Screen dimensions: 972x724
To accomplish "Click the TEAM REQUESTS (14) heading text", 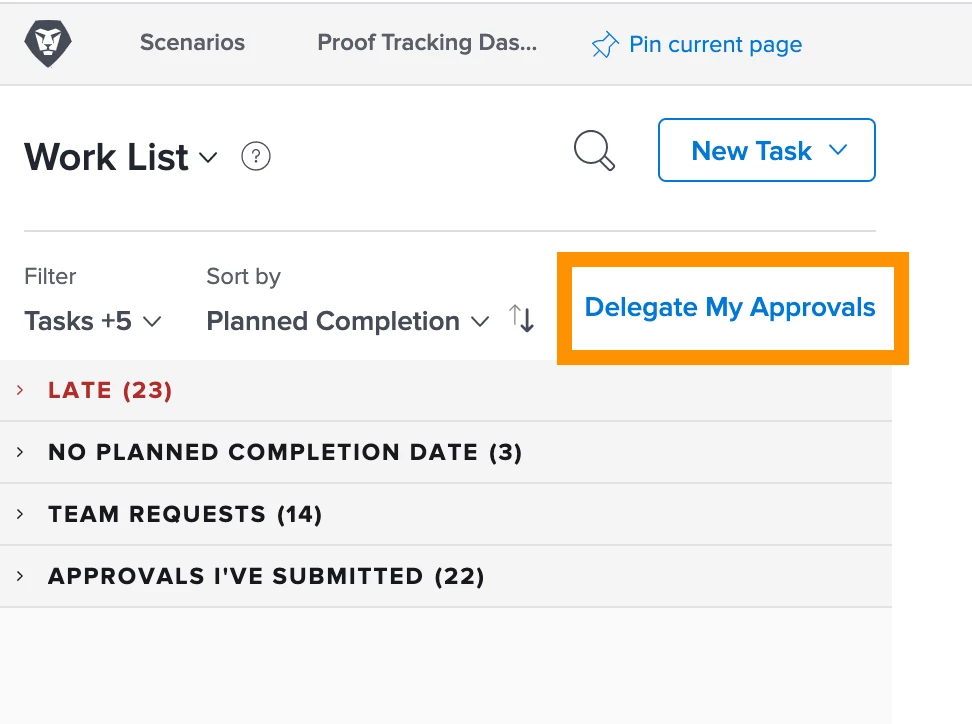I will point(185,514).
